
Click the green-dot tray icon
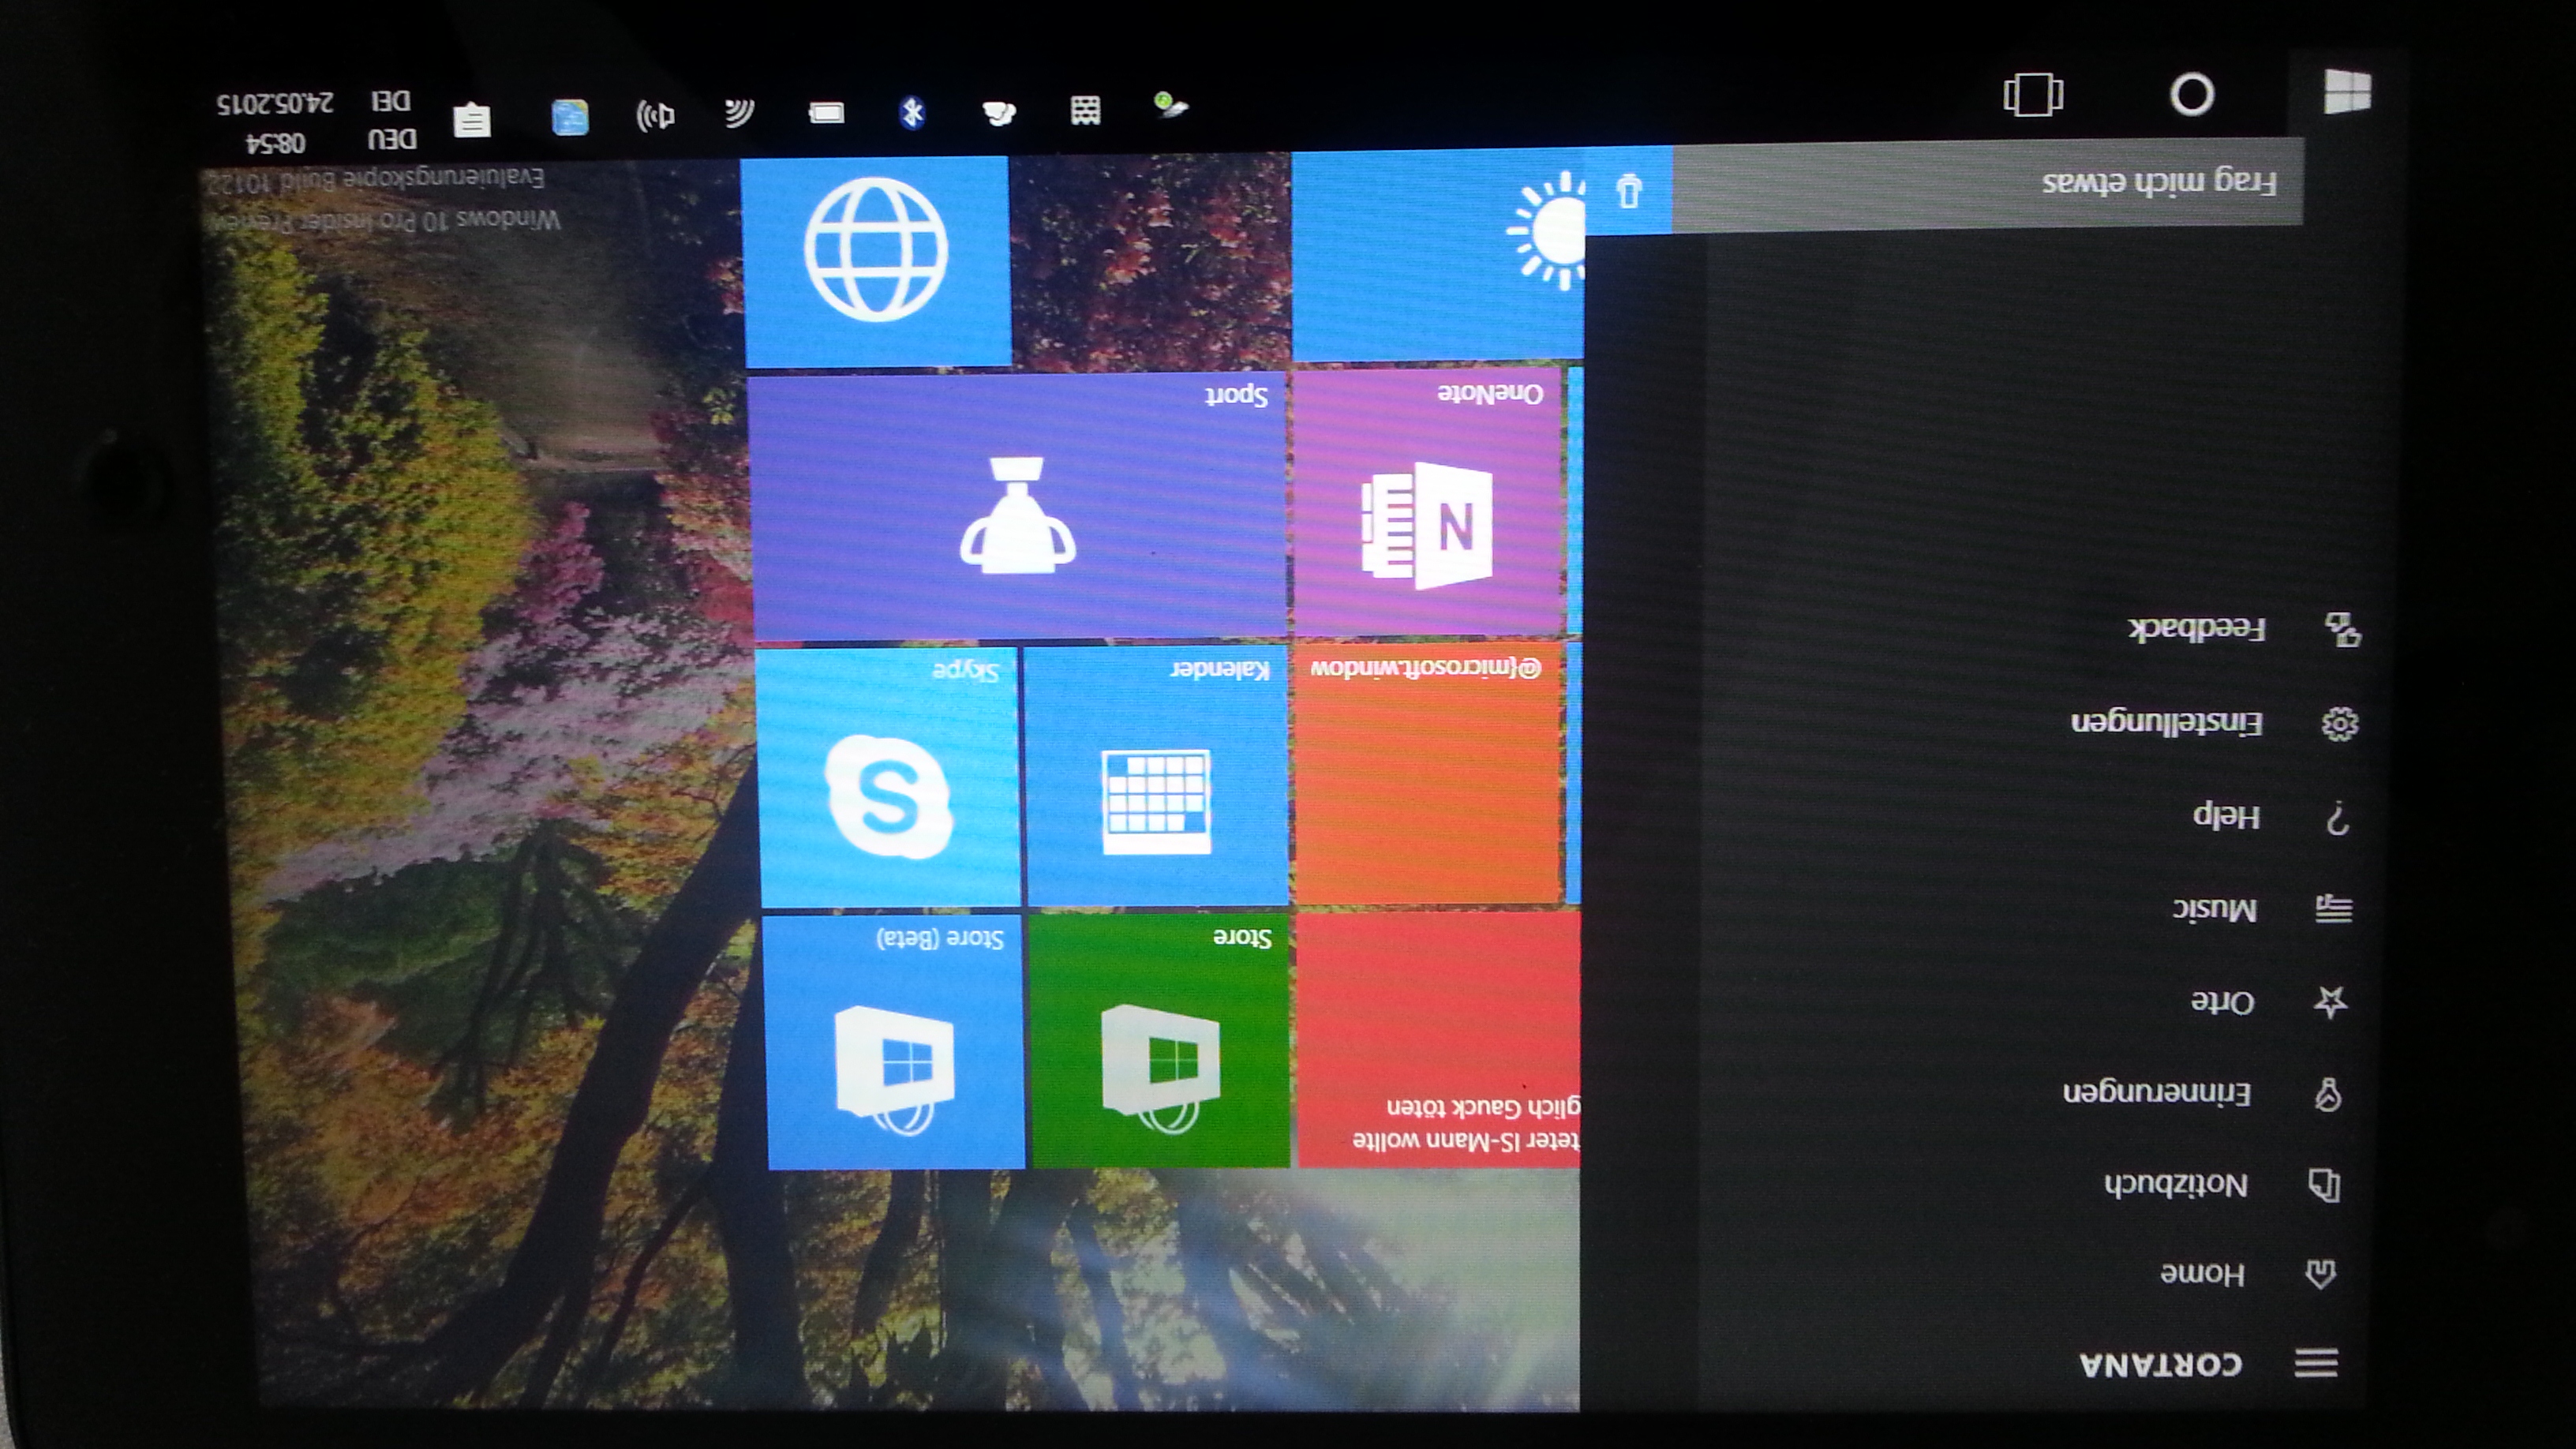[x=1170, y=105]
